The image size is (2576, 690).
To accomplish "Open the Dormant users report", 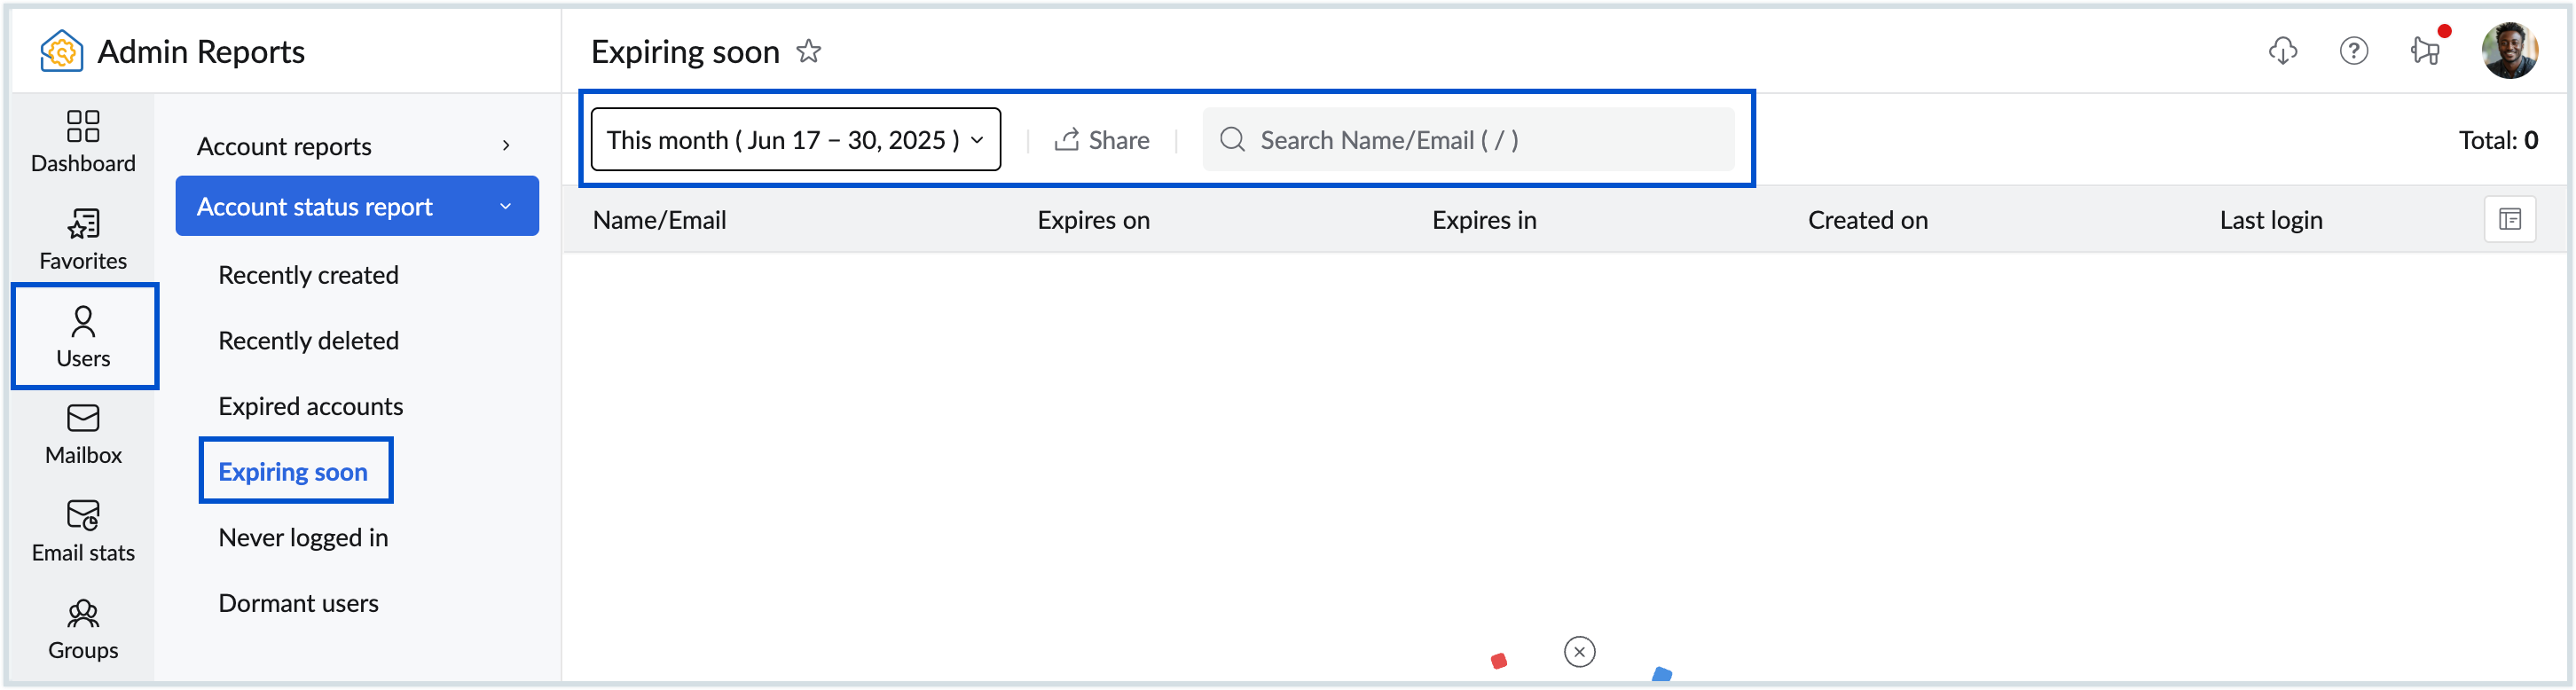I will point(298,603).
